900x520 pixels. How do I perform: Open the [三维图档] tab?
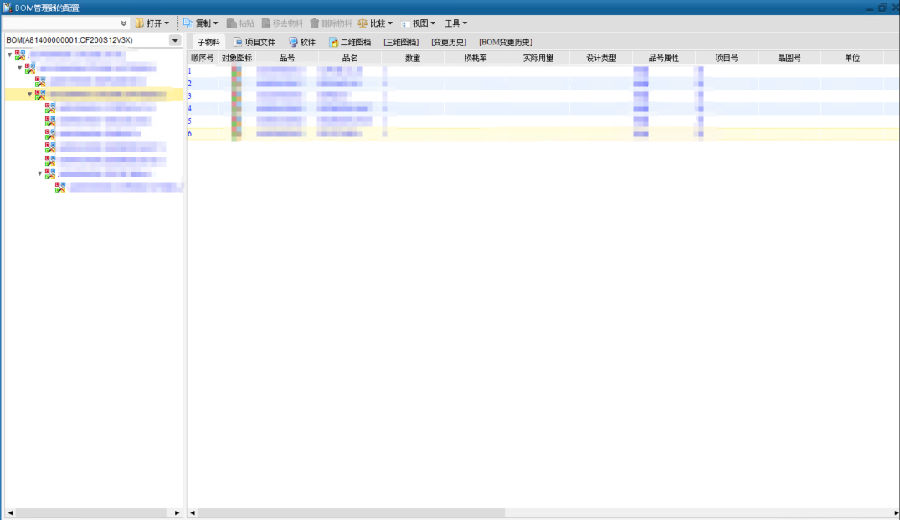401,42
